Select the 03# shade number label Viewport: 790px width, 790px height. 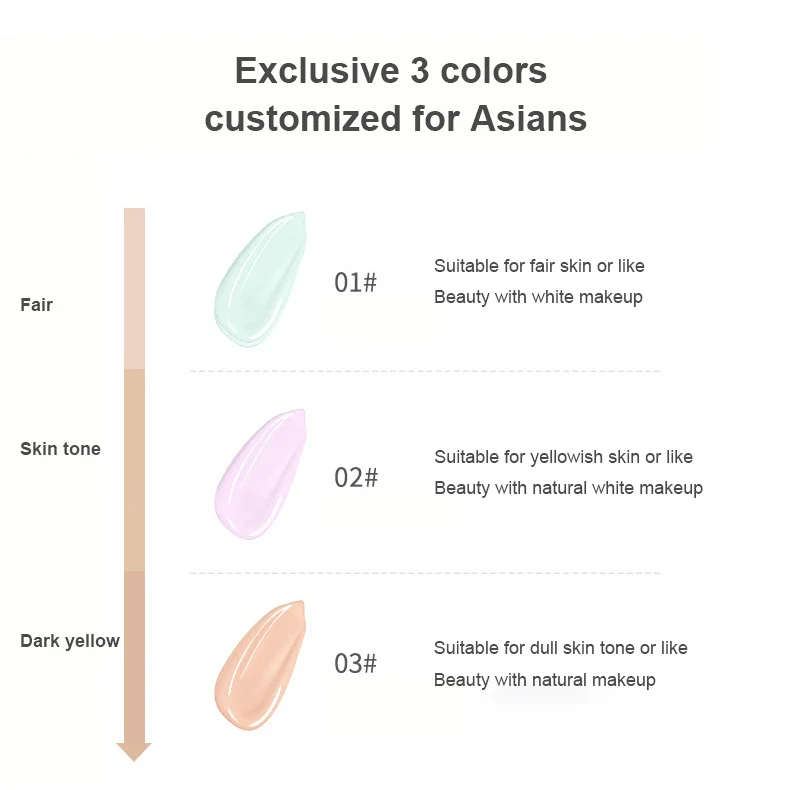point(355,664)
